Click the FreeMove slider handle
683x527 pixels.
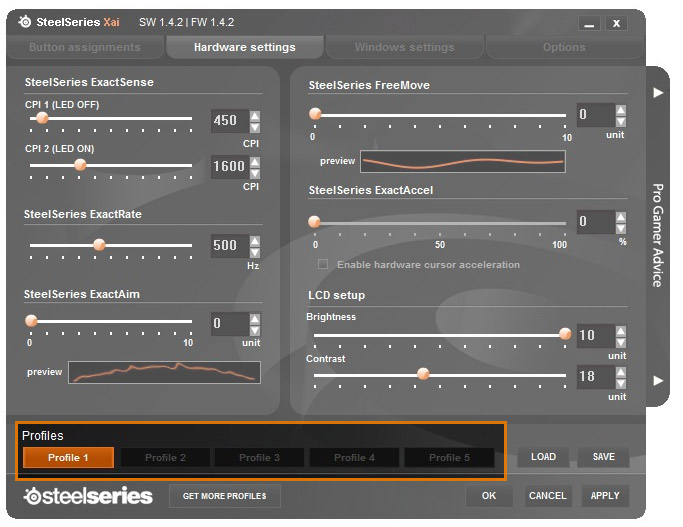[315, 114]
